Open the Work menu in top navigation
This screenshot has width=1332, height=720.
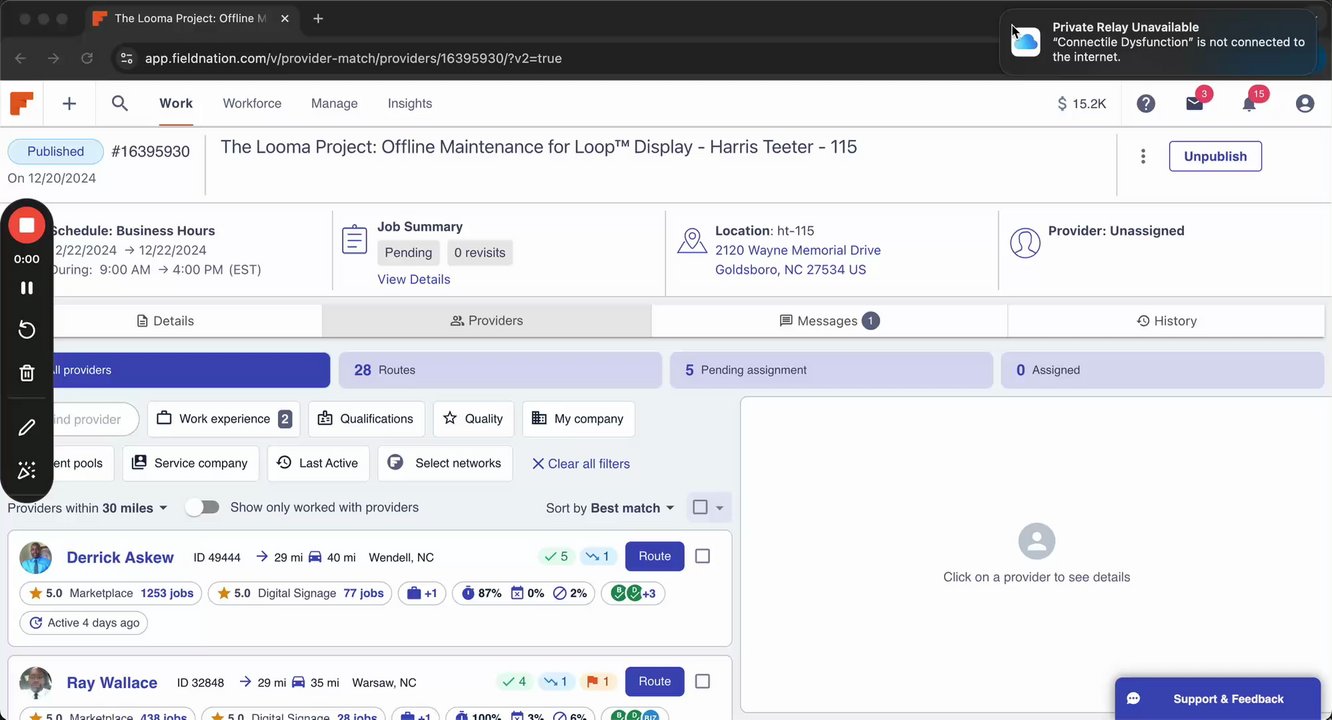coord(176,103)
